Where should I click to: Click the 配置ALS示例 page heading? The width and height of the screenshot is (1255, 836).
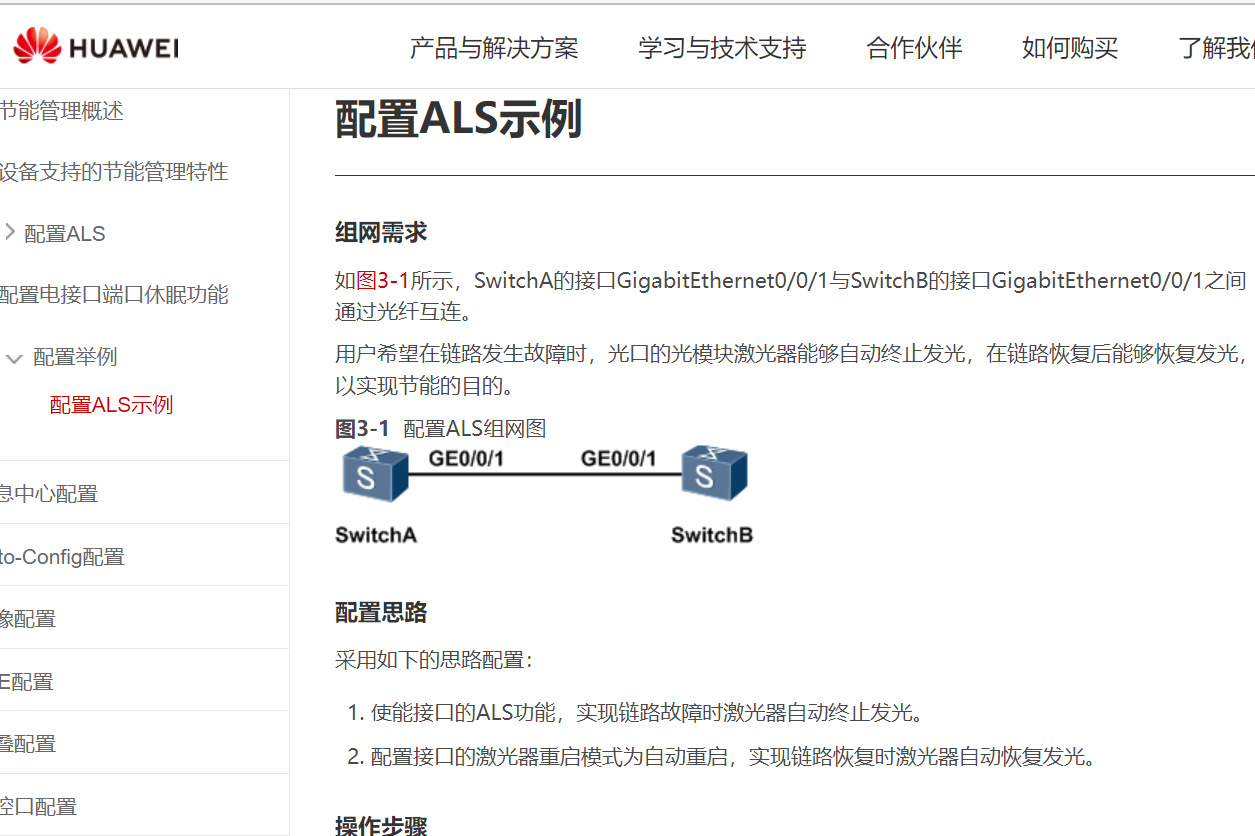[458, 119]
